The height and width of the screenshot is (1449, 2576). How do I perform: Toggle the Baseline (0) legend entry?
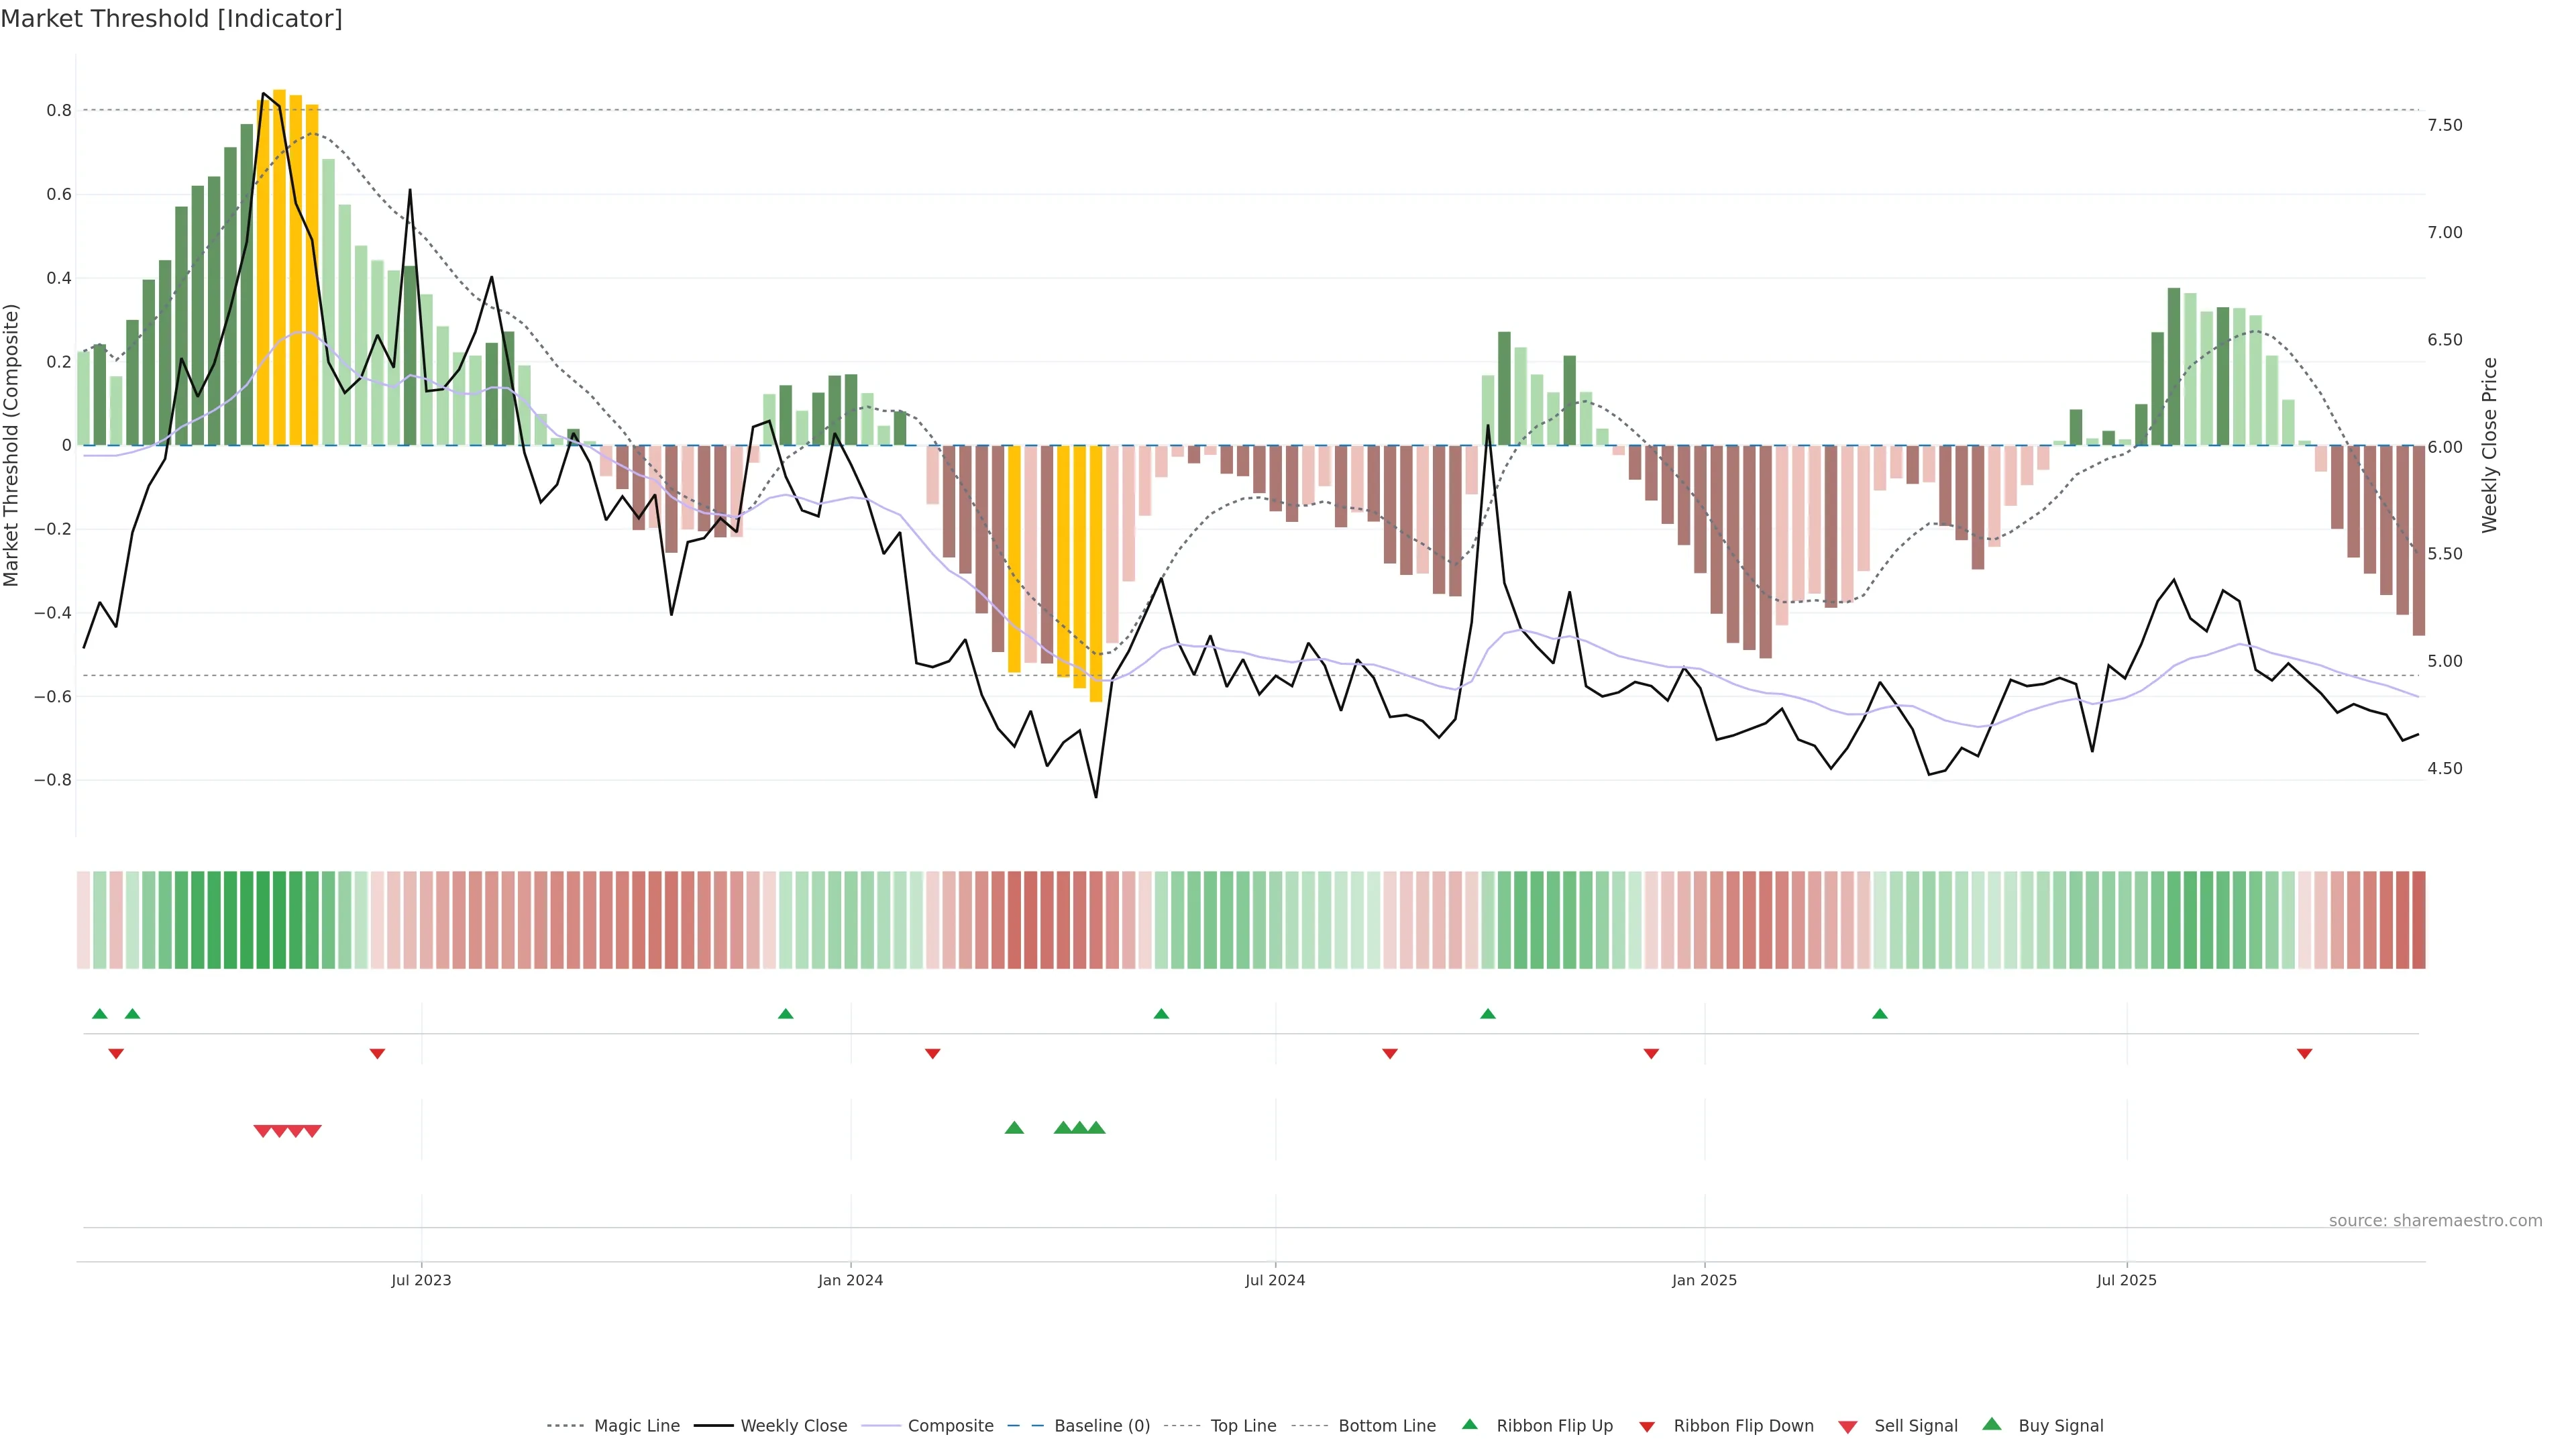point(1101,1426)
